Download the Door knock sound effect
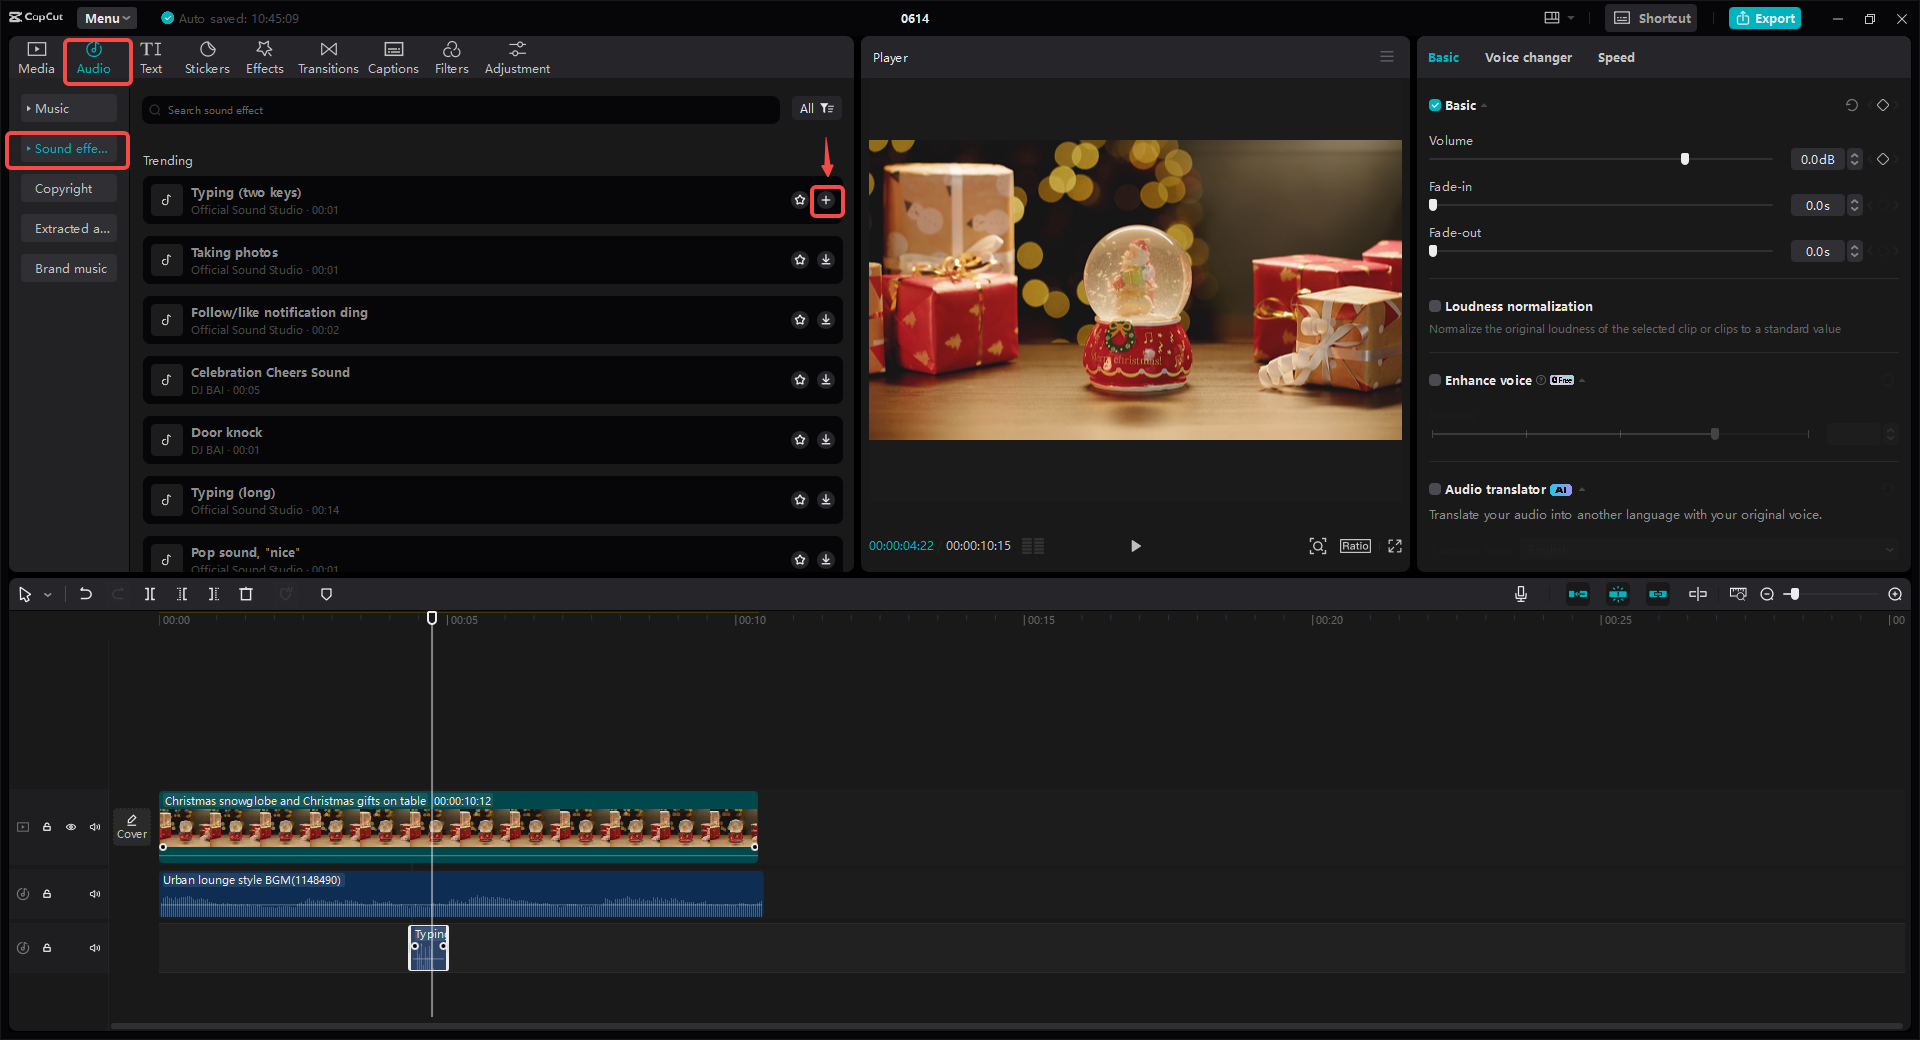Screen dimensions: 1920x1040 826,440
